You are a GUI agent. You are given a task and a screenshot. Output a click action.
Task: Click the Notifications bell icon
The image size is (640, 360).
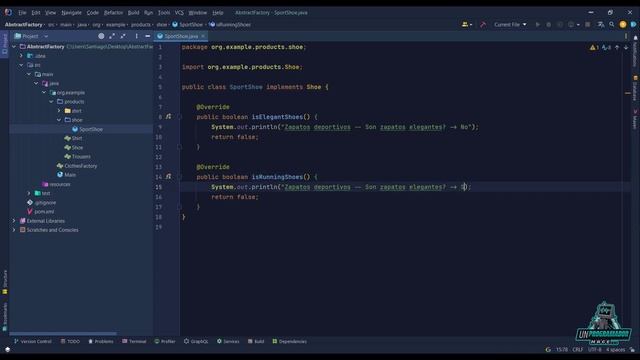(x=636, y=38)
